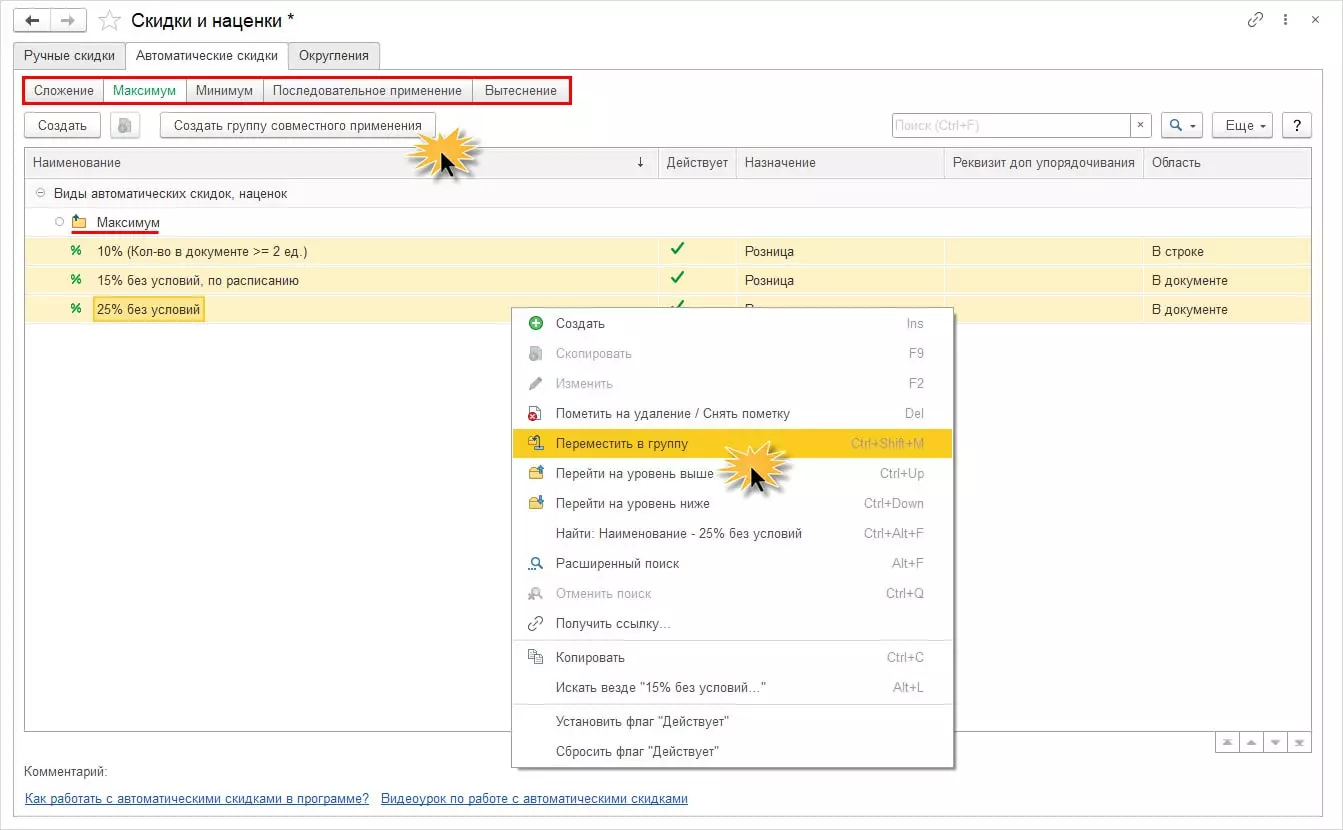The width and height of the screenshot is (1343, 830).
Task: Click percent icon of 15% без условий row
Action: coord(76,280)
